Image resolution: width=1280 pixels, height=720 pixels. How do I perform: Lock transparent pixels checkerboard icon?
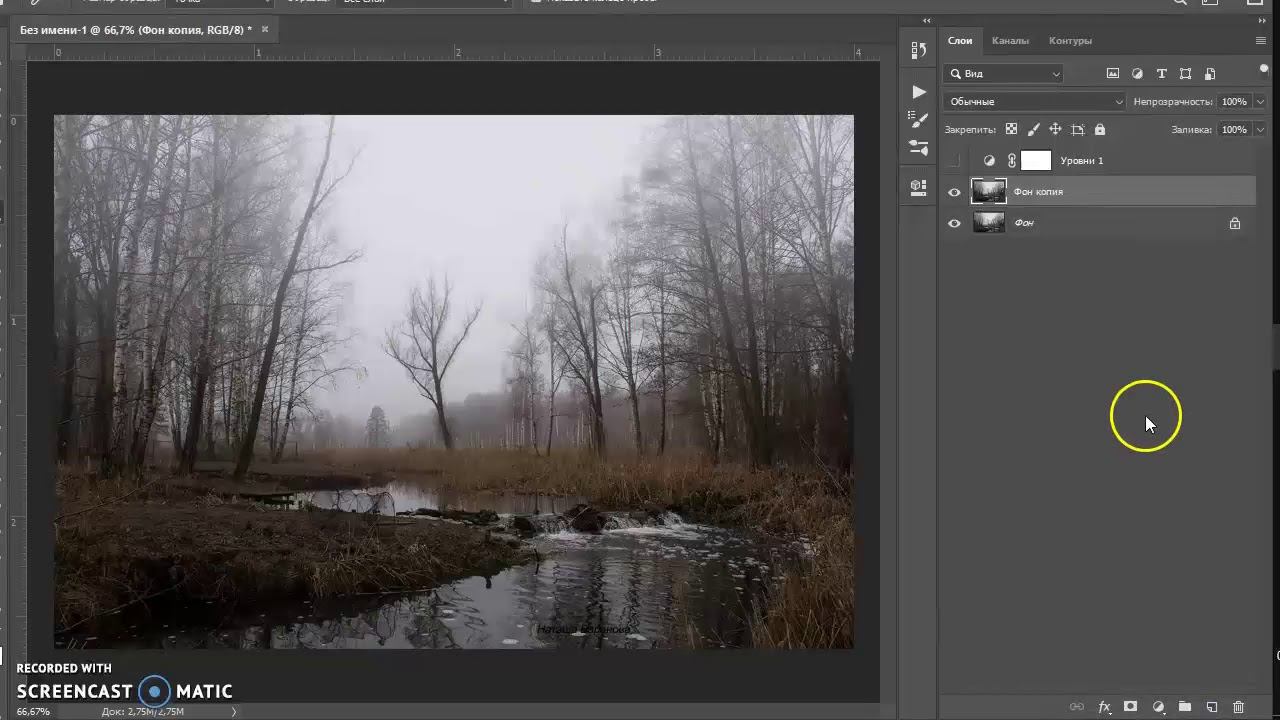tap(1011, 129)
